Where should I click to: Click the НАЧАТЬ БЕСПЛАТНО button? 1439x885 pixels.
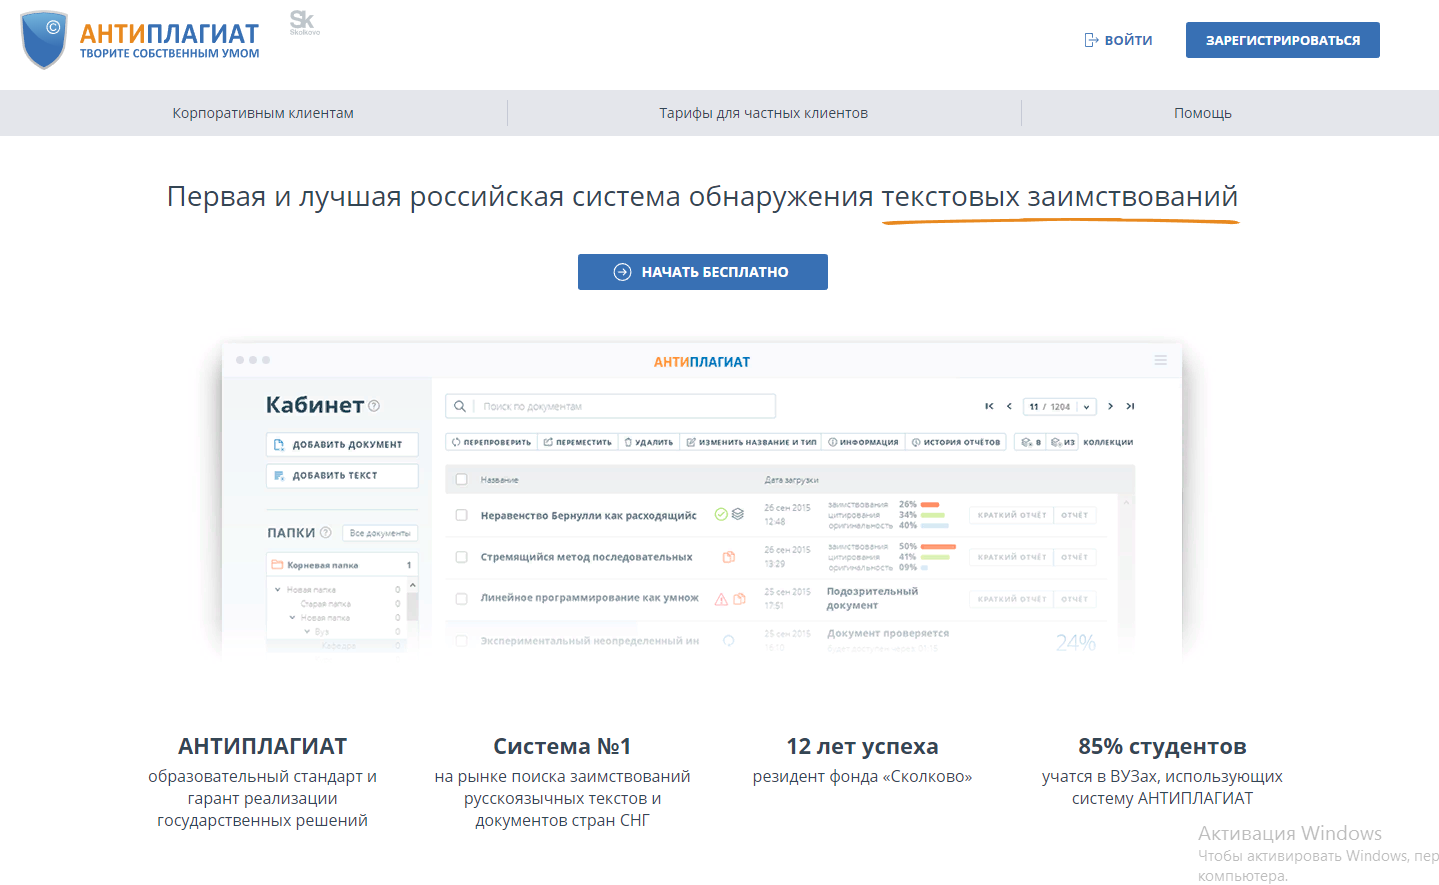[702, 272]
